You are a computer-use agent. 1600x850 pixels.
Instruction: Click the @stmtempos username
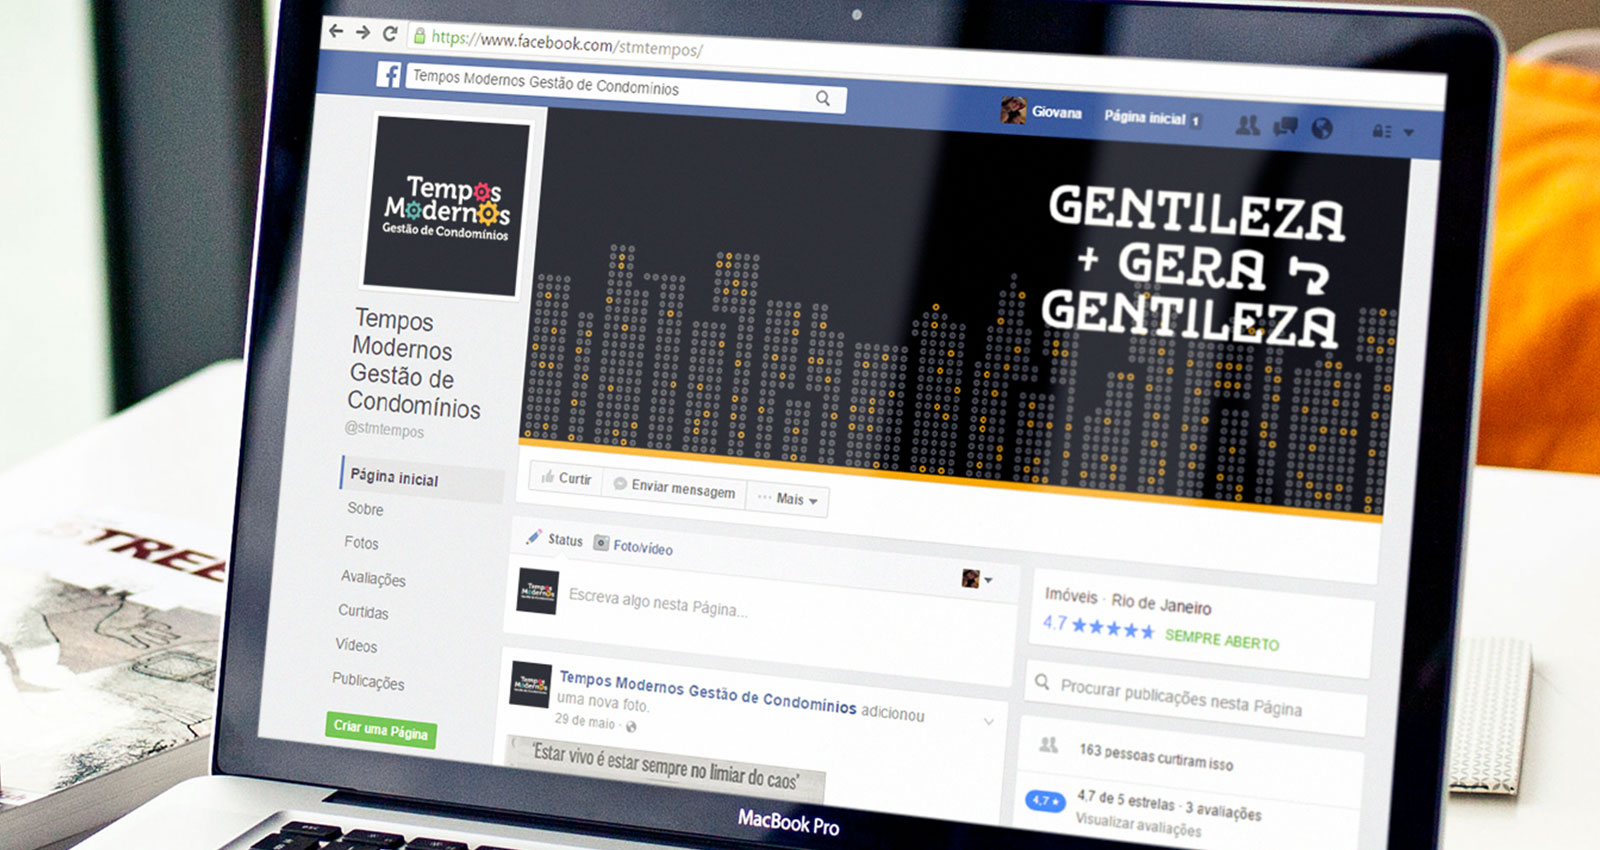click(384, 429)
